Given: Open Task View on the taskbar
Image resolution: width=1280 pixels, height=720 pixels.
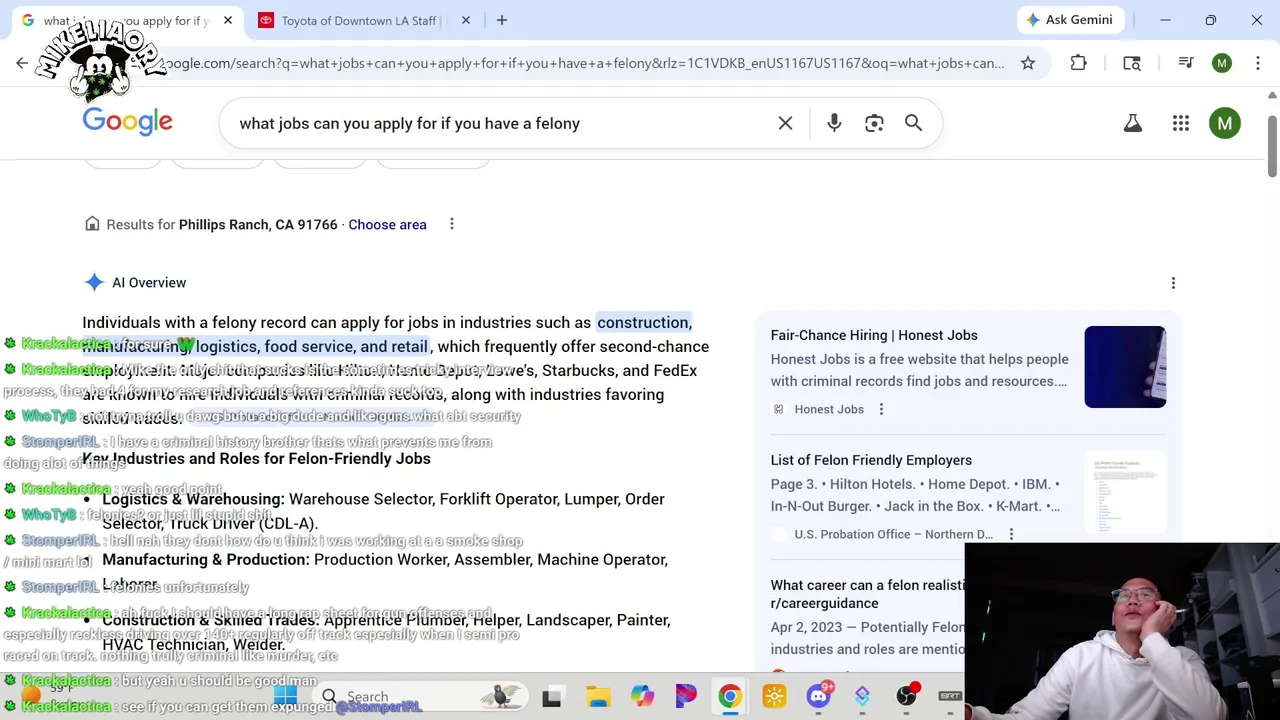Looking at the screenshot, I should pyautogui.click(x=551, y=696).
